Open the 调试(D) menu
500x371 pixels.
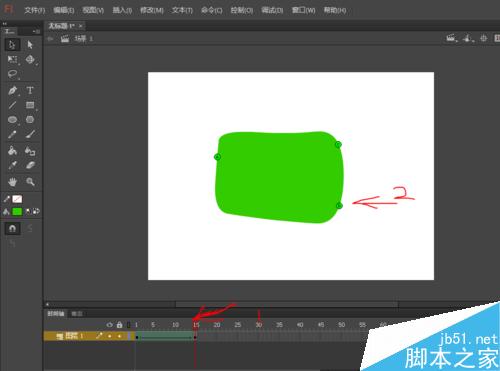tap(272, 10)
